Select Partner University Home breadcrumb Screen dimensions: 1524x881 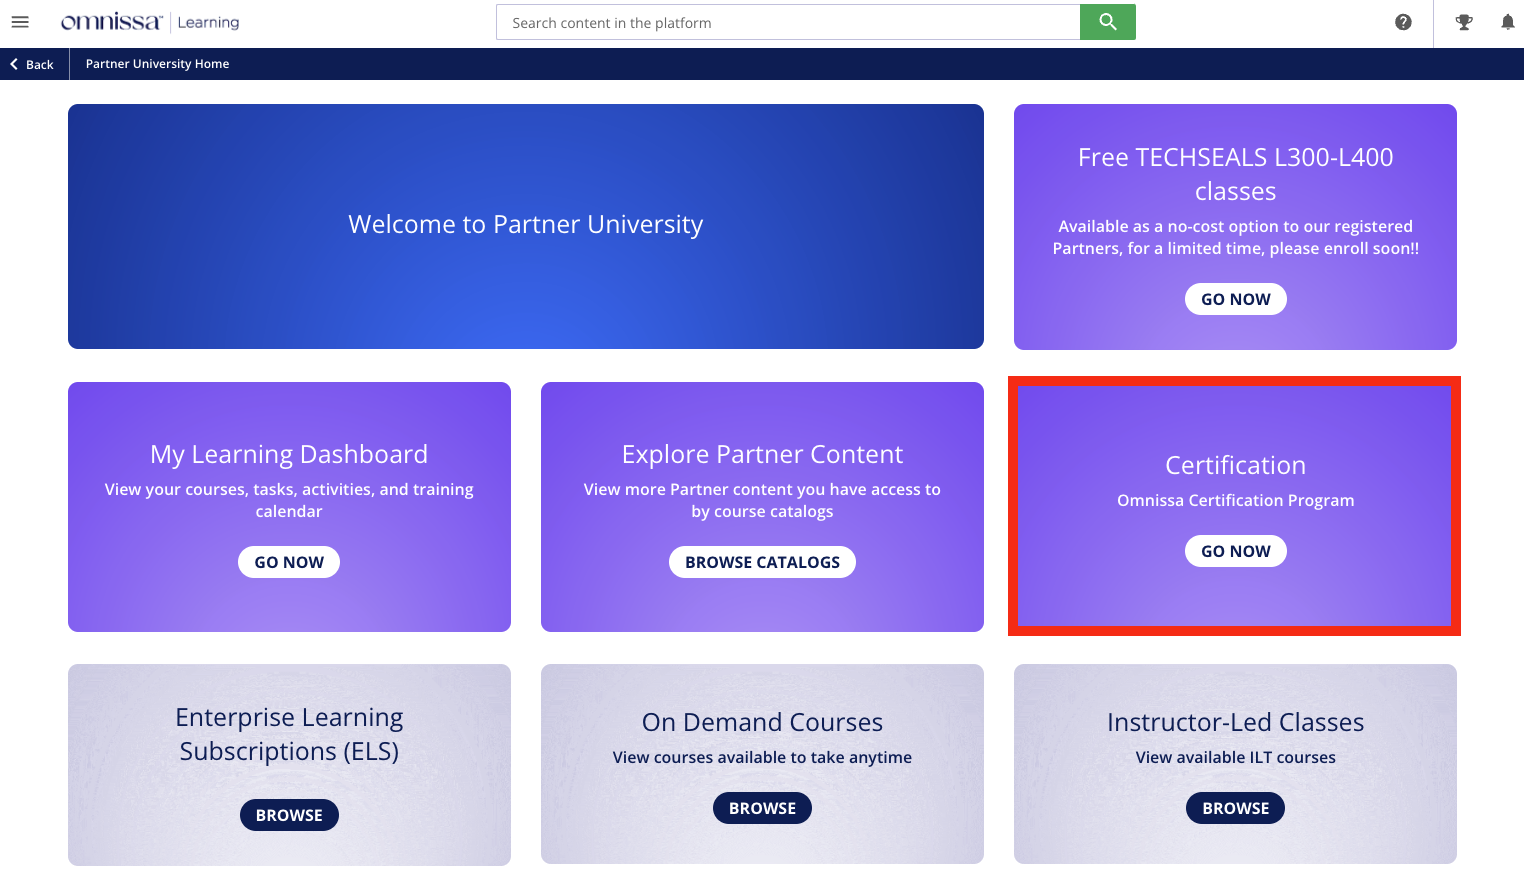(157, 64)
